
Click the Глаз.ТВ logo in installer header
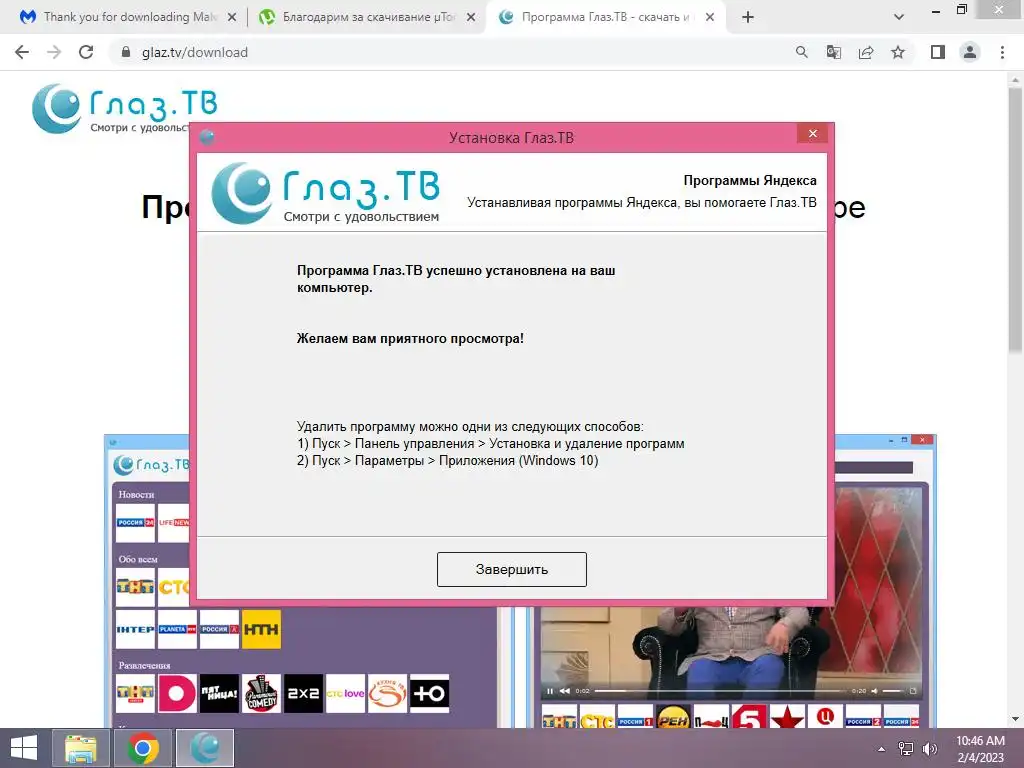tap(325, 193)
